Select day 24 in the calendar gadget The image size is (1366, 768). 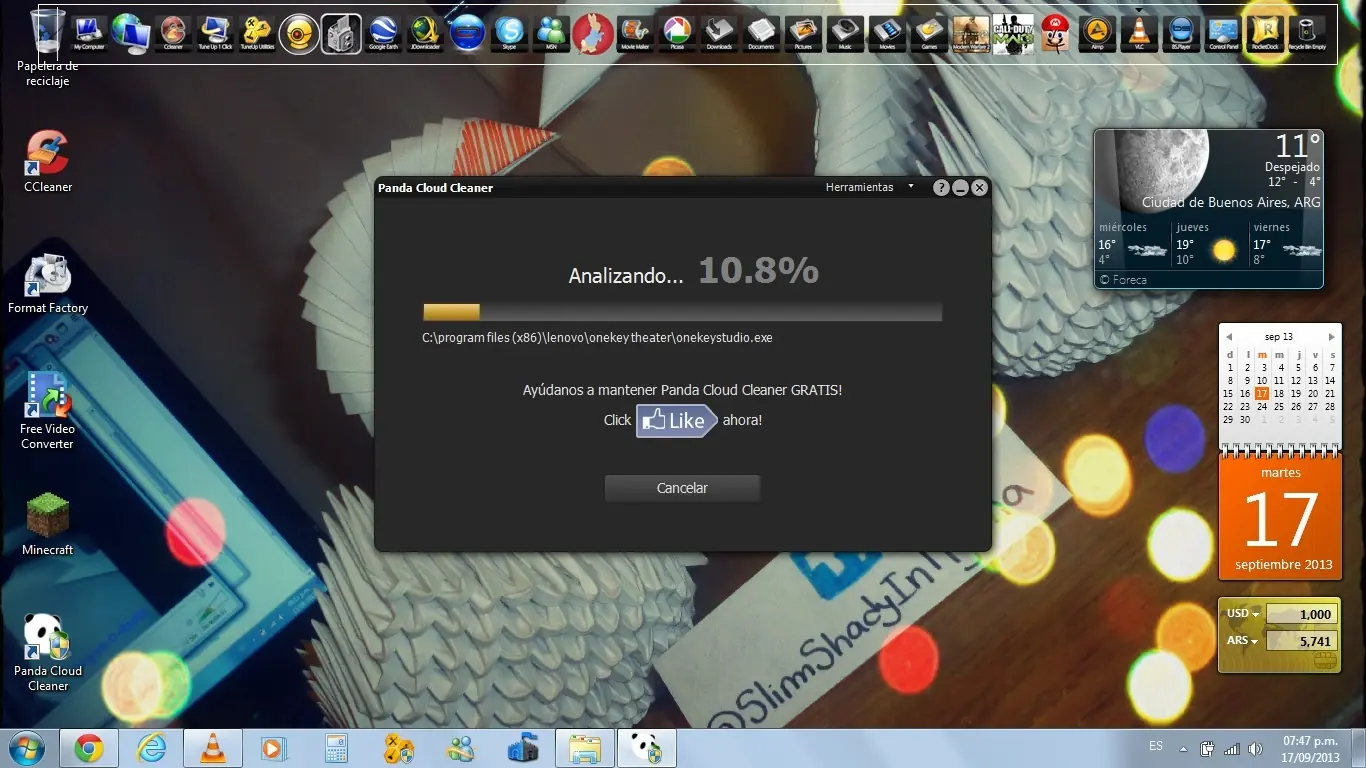(x=1262, y=407)
